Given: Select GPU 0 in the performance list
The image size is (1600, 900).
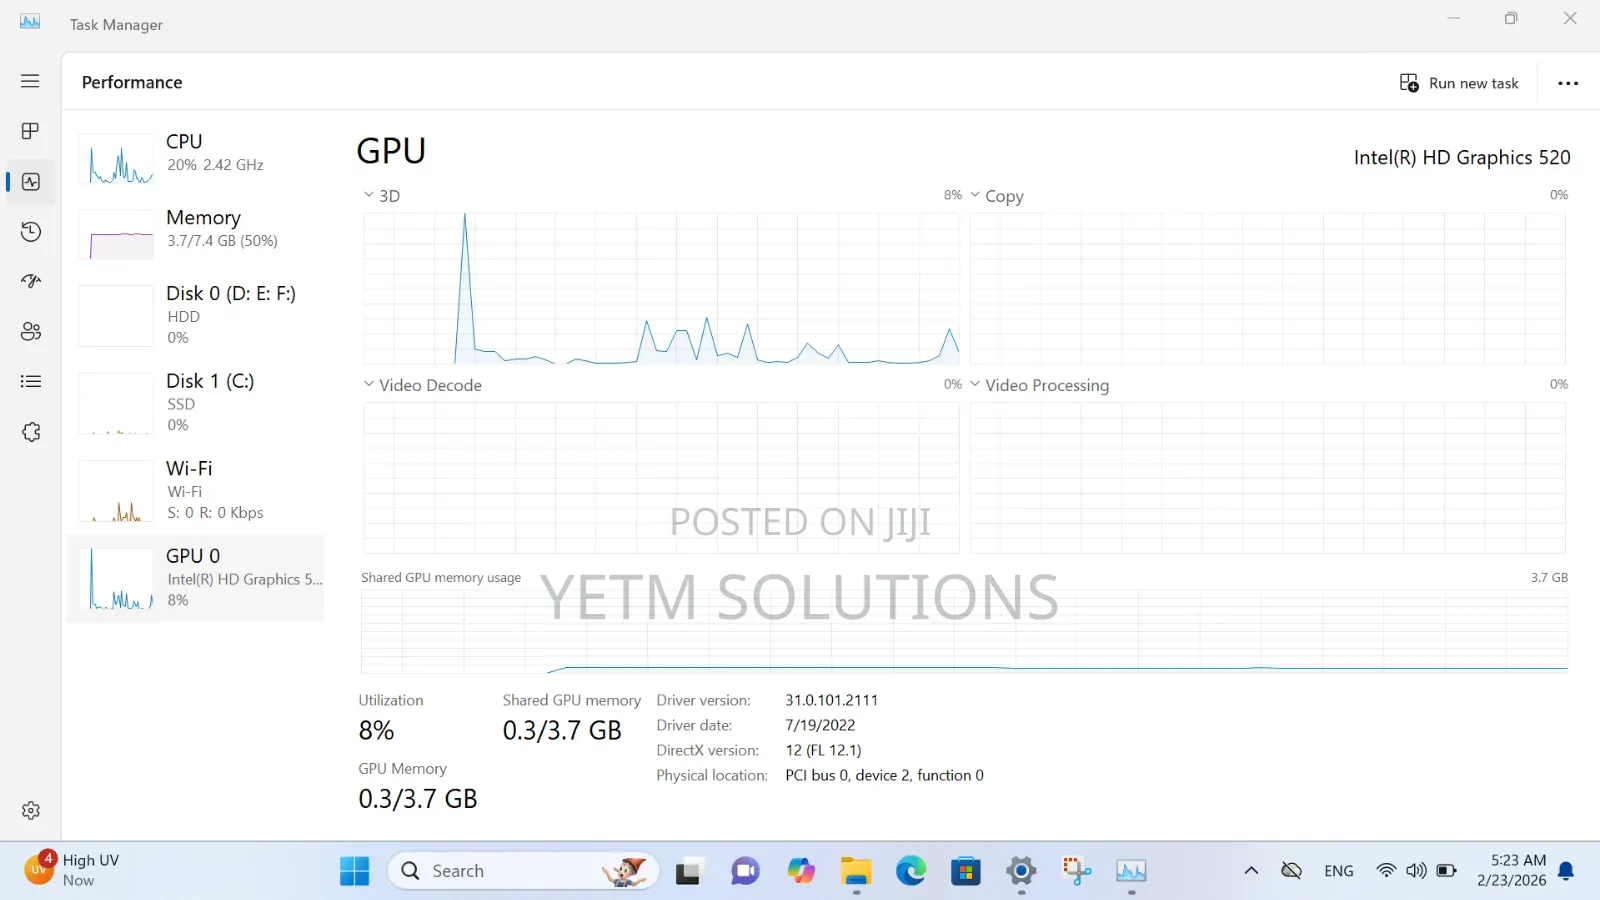Looking at the screenshot, I should [x=196, y=578].
